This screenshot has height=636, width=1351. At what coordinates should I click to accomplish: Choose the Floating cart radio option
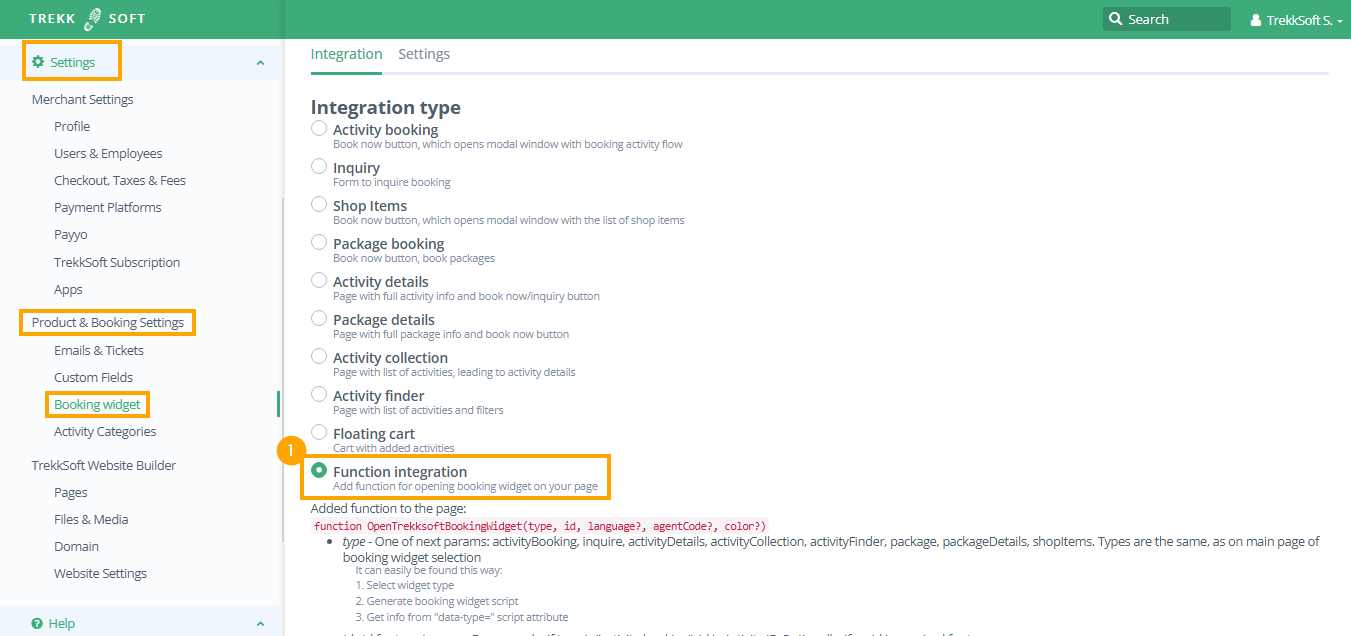click(x=319, y=432)
